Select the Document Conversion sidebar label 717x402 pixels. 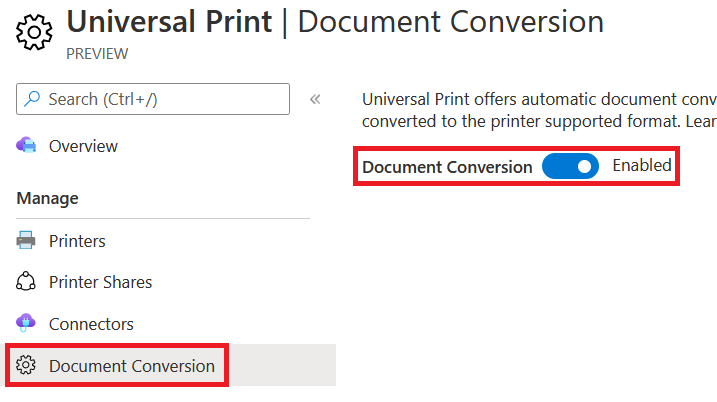coord(131,366)
